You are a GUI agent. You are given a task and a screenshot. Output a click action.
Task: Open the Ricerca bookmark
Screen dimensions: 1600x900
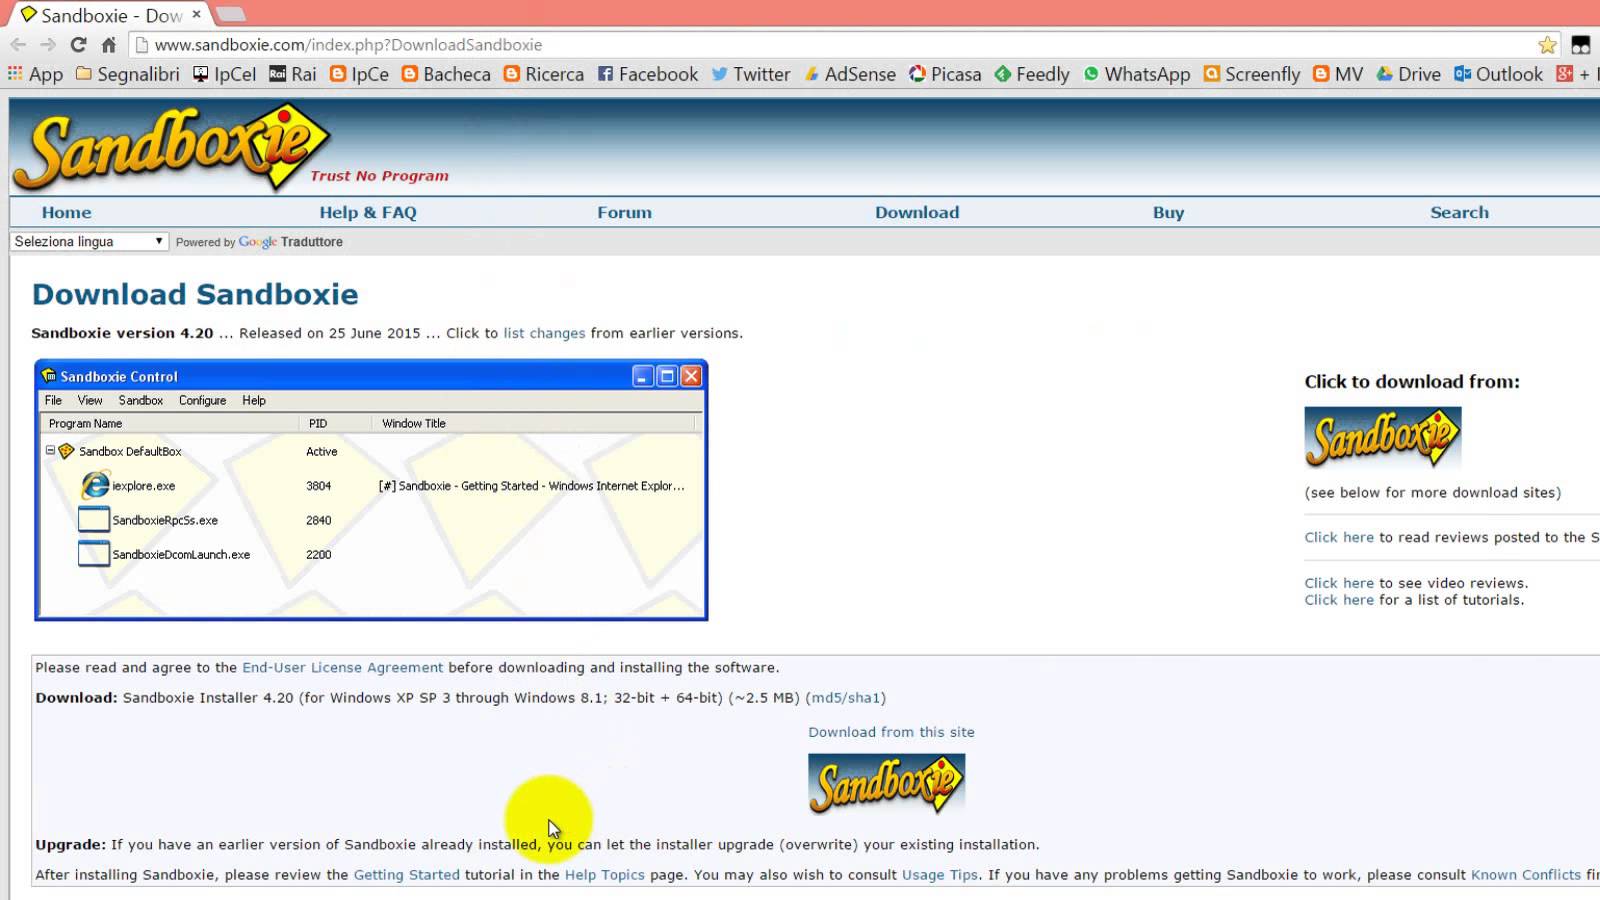[544, 74]
